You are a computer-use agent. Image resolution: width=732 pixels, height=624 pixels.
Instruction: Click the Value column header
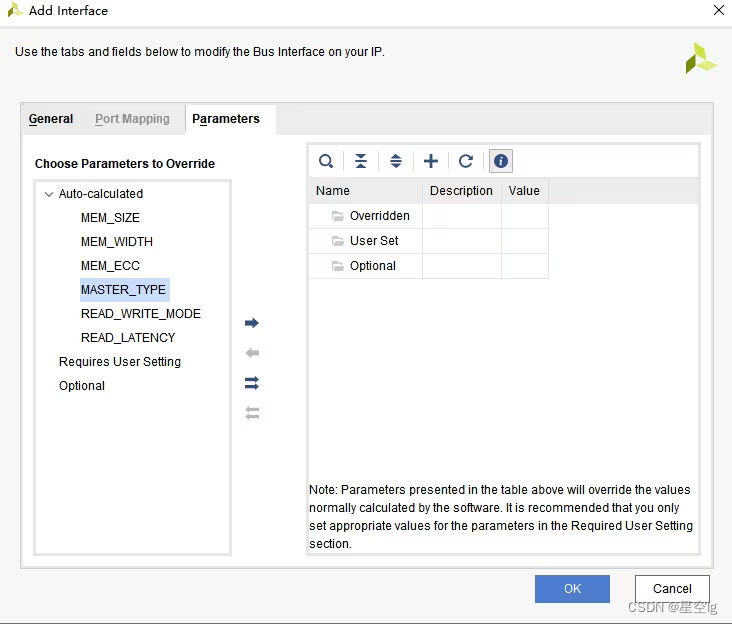(525, 191)
